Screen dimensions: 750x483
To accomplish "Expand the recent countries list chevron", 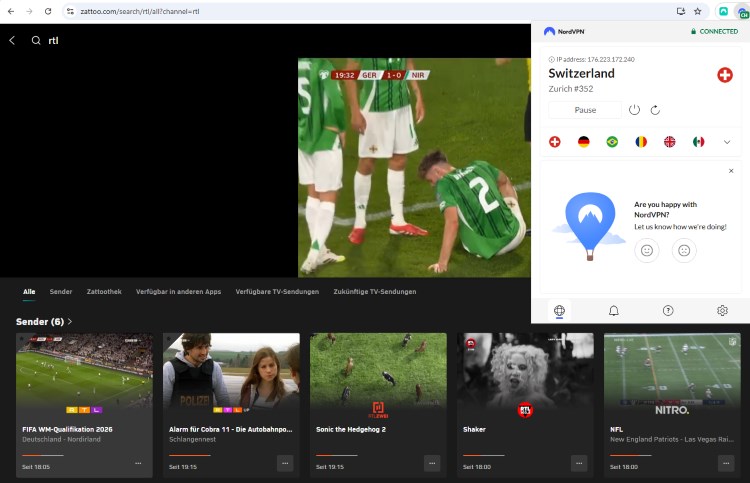I will (x=727, y=142).
